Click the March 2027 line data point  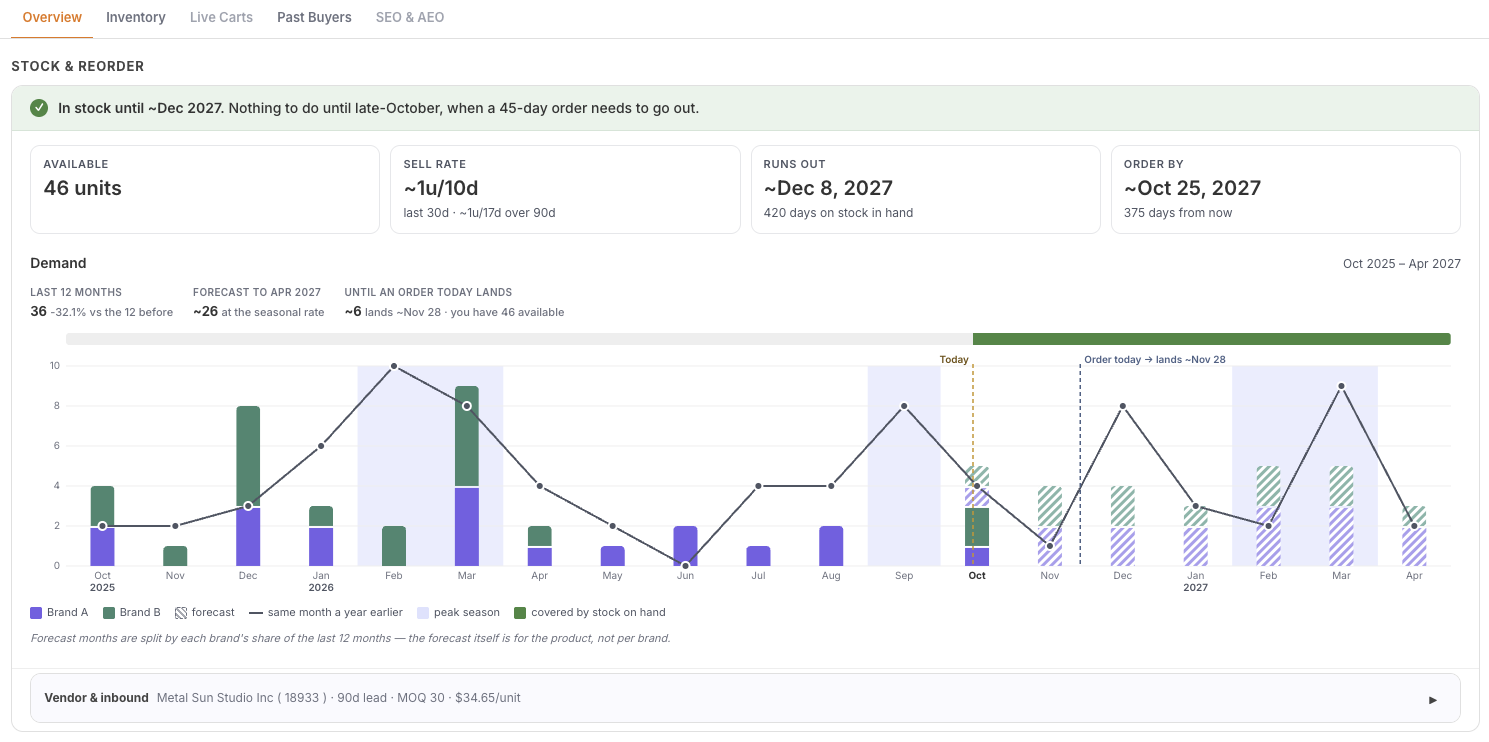click(x=1341, y=386)
